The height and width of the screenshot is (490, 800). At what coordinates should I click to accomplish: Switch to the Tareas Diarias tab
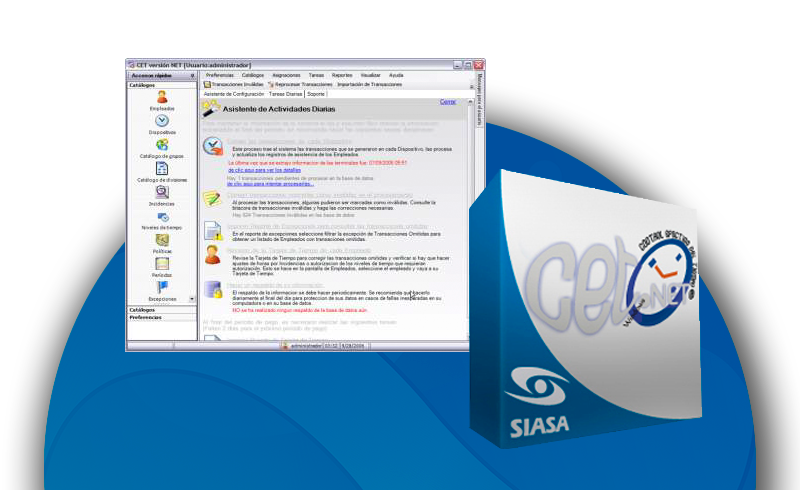(286, 94)
